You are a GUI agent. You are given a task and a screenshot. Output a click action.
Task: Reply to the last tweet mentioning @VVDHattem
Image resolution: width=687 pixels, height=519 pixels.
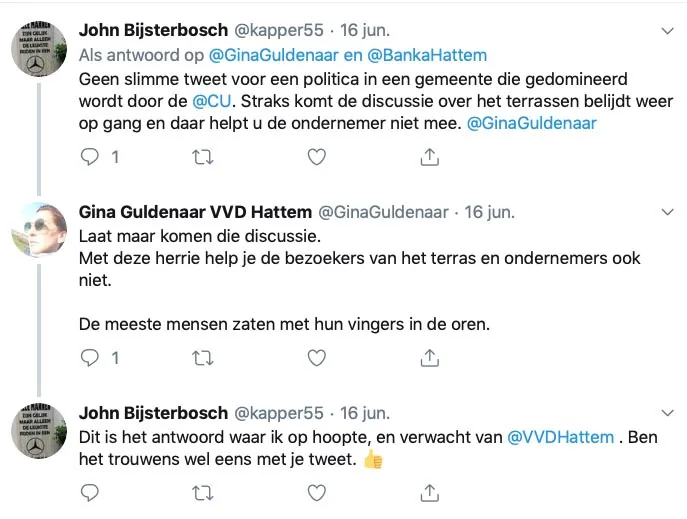(x=90, y=492)
